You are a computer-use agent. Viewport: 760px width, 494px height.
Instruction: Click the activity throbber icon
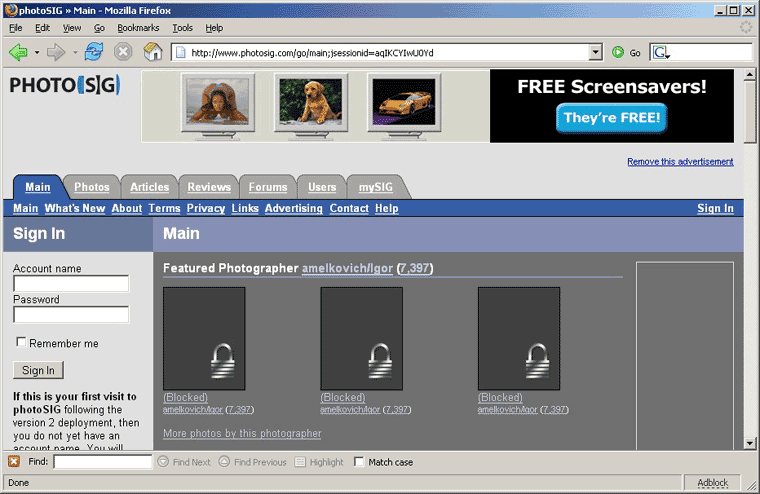(746, 27)
